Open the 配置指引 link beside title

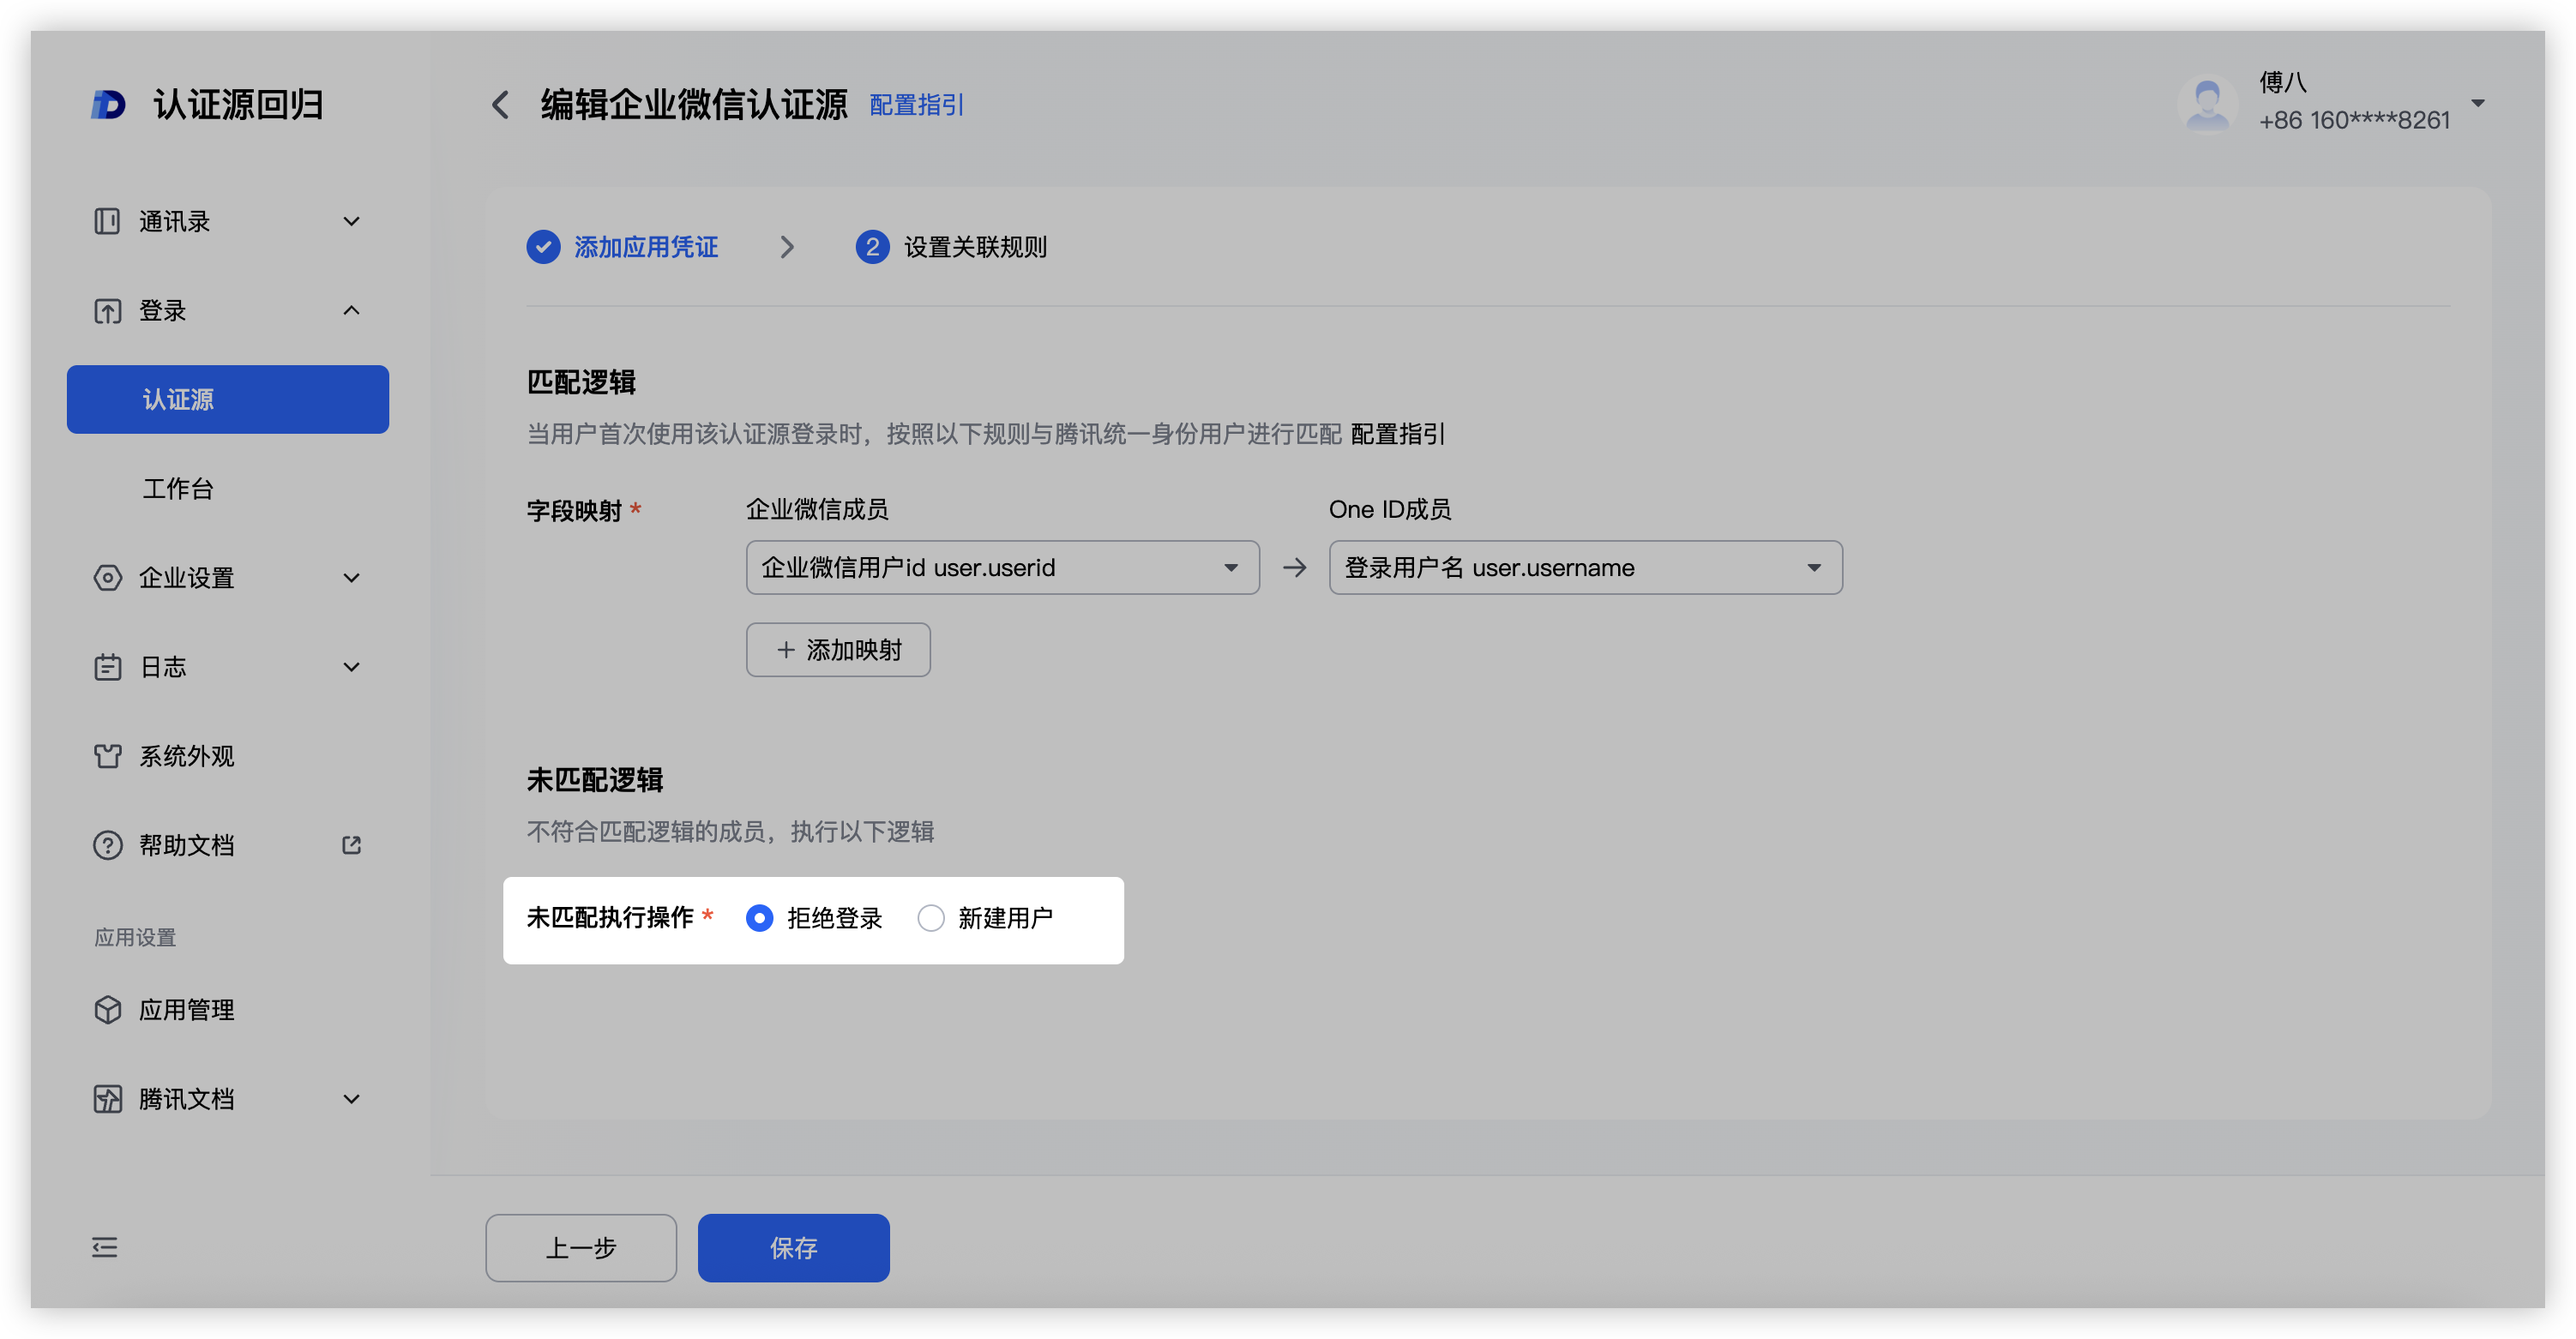point(916,105)
